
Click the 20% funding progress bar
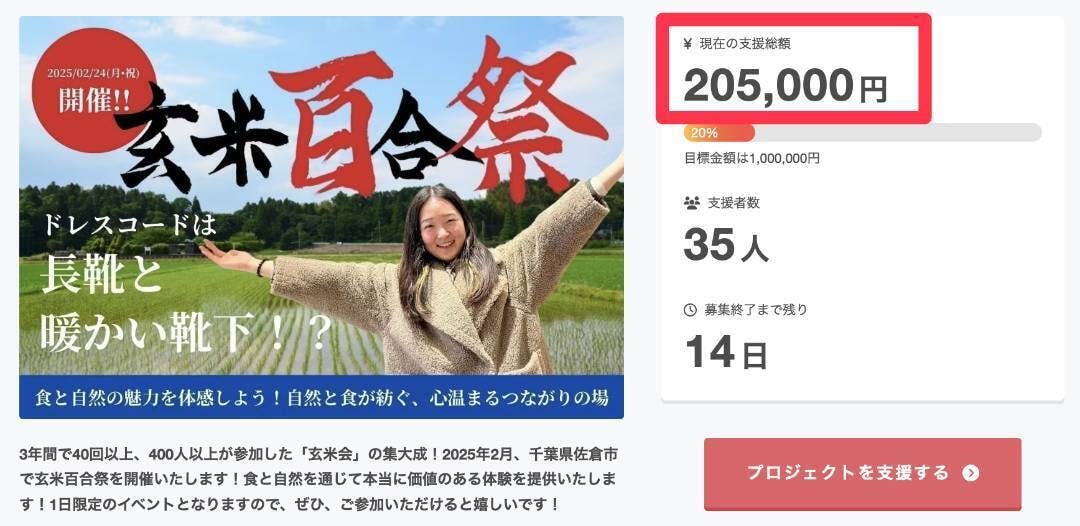coord(862,132)
